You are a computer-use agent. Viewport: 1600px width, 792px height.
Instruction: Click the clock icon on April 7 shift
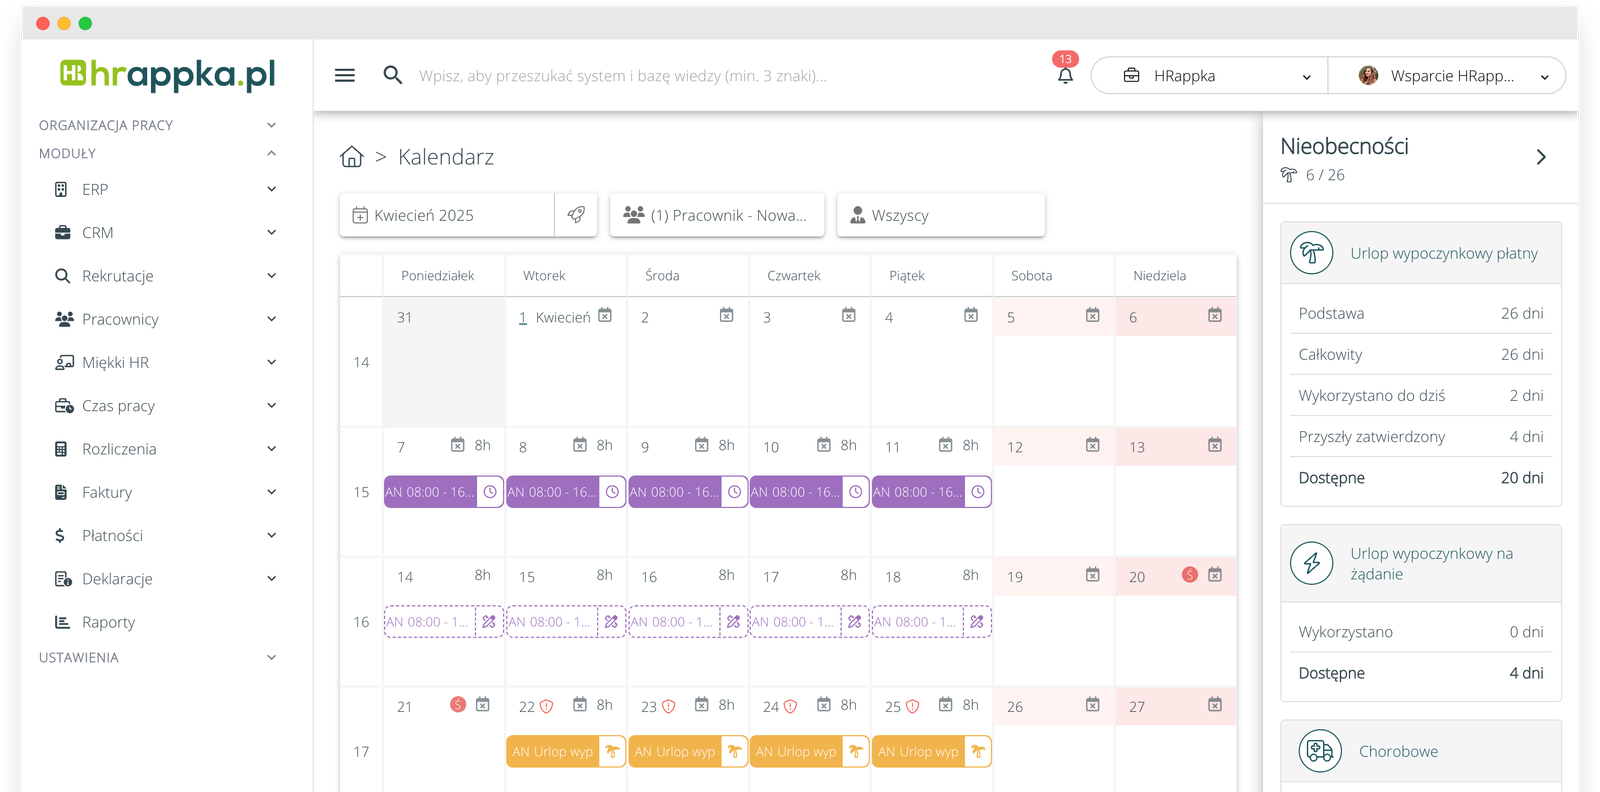[x=490, y=492]
